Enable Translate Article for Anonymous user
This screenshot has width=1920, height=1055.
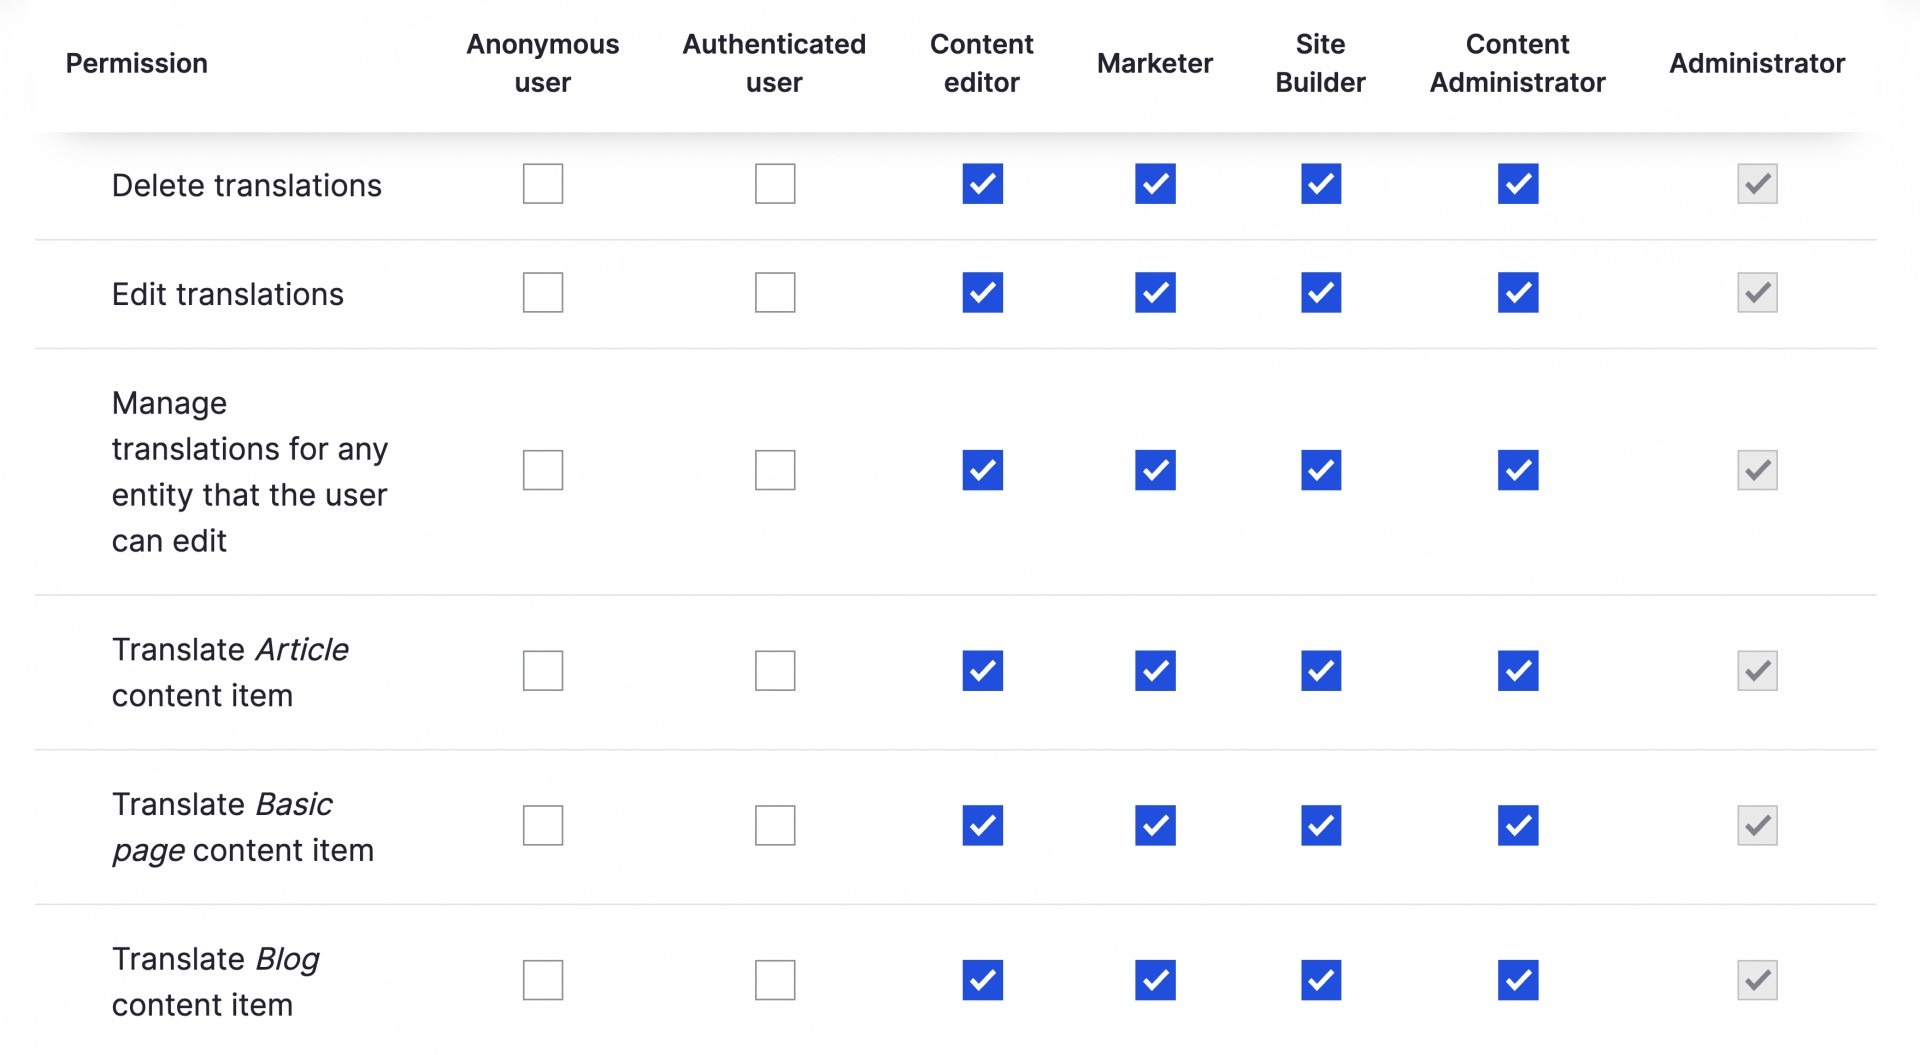click(543, 671)
